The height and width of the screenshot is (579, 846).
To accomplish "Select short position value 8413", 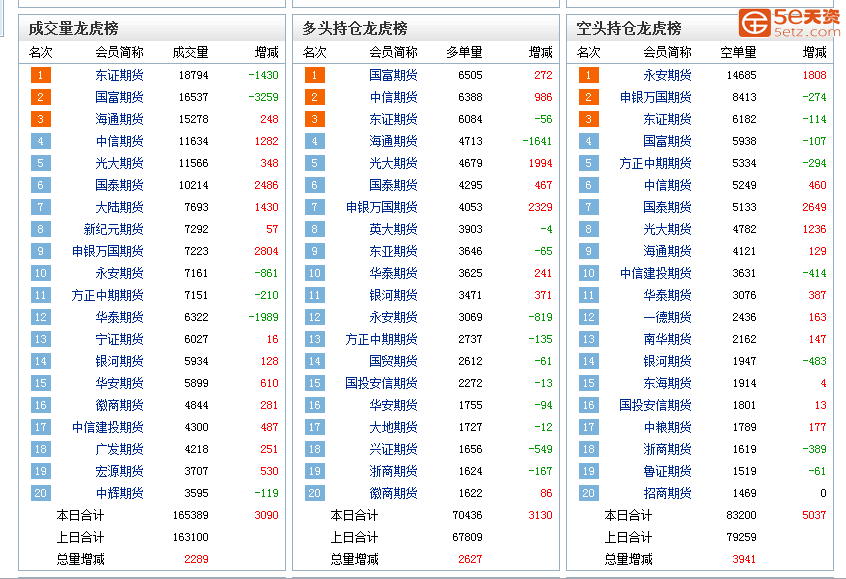I will [745, 97].
